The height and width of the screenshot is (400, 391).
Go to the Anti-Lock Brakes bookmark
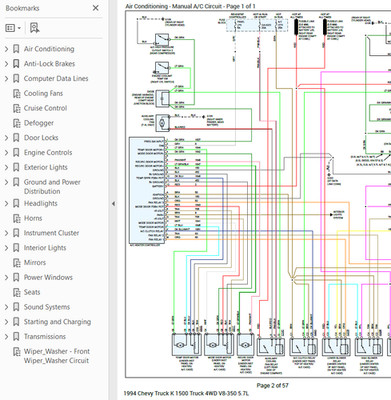pyautogui.click(x=49, y=64)
